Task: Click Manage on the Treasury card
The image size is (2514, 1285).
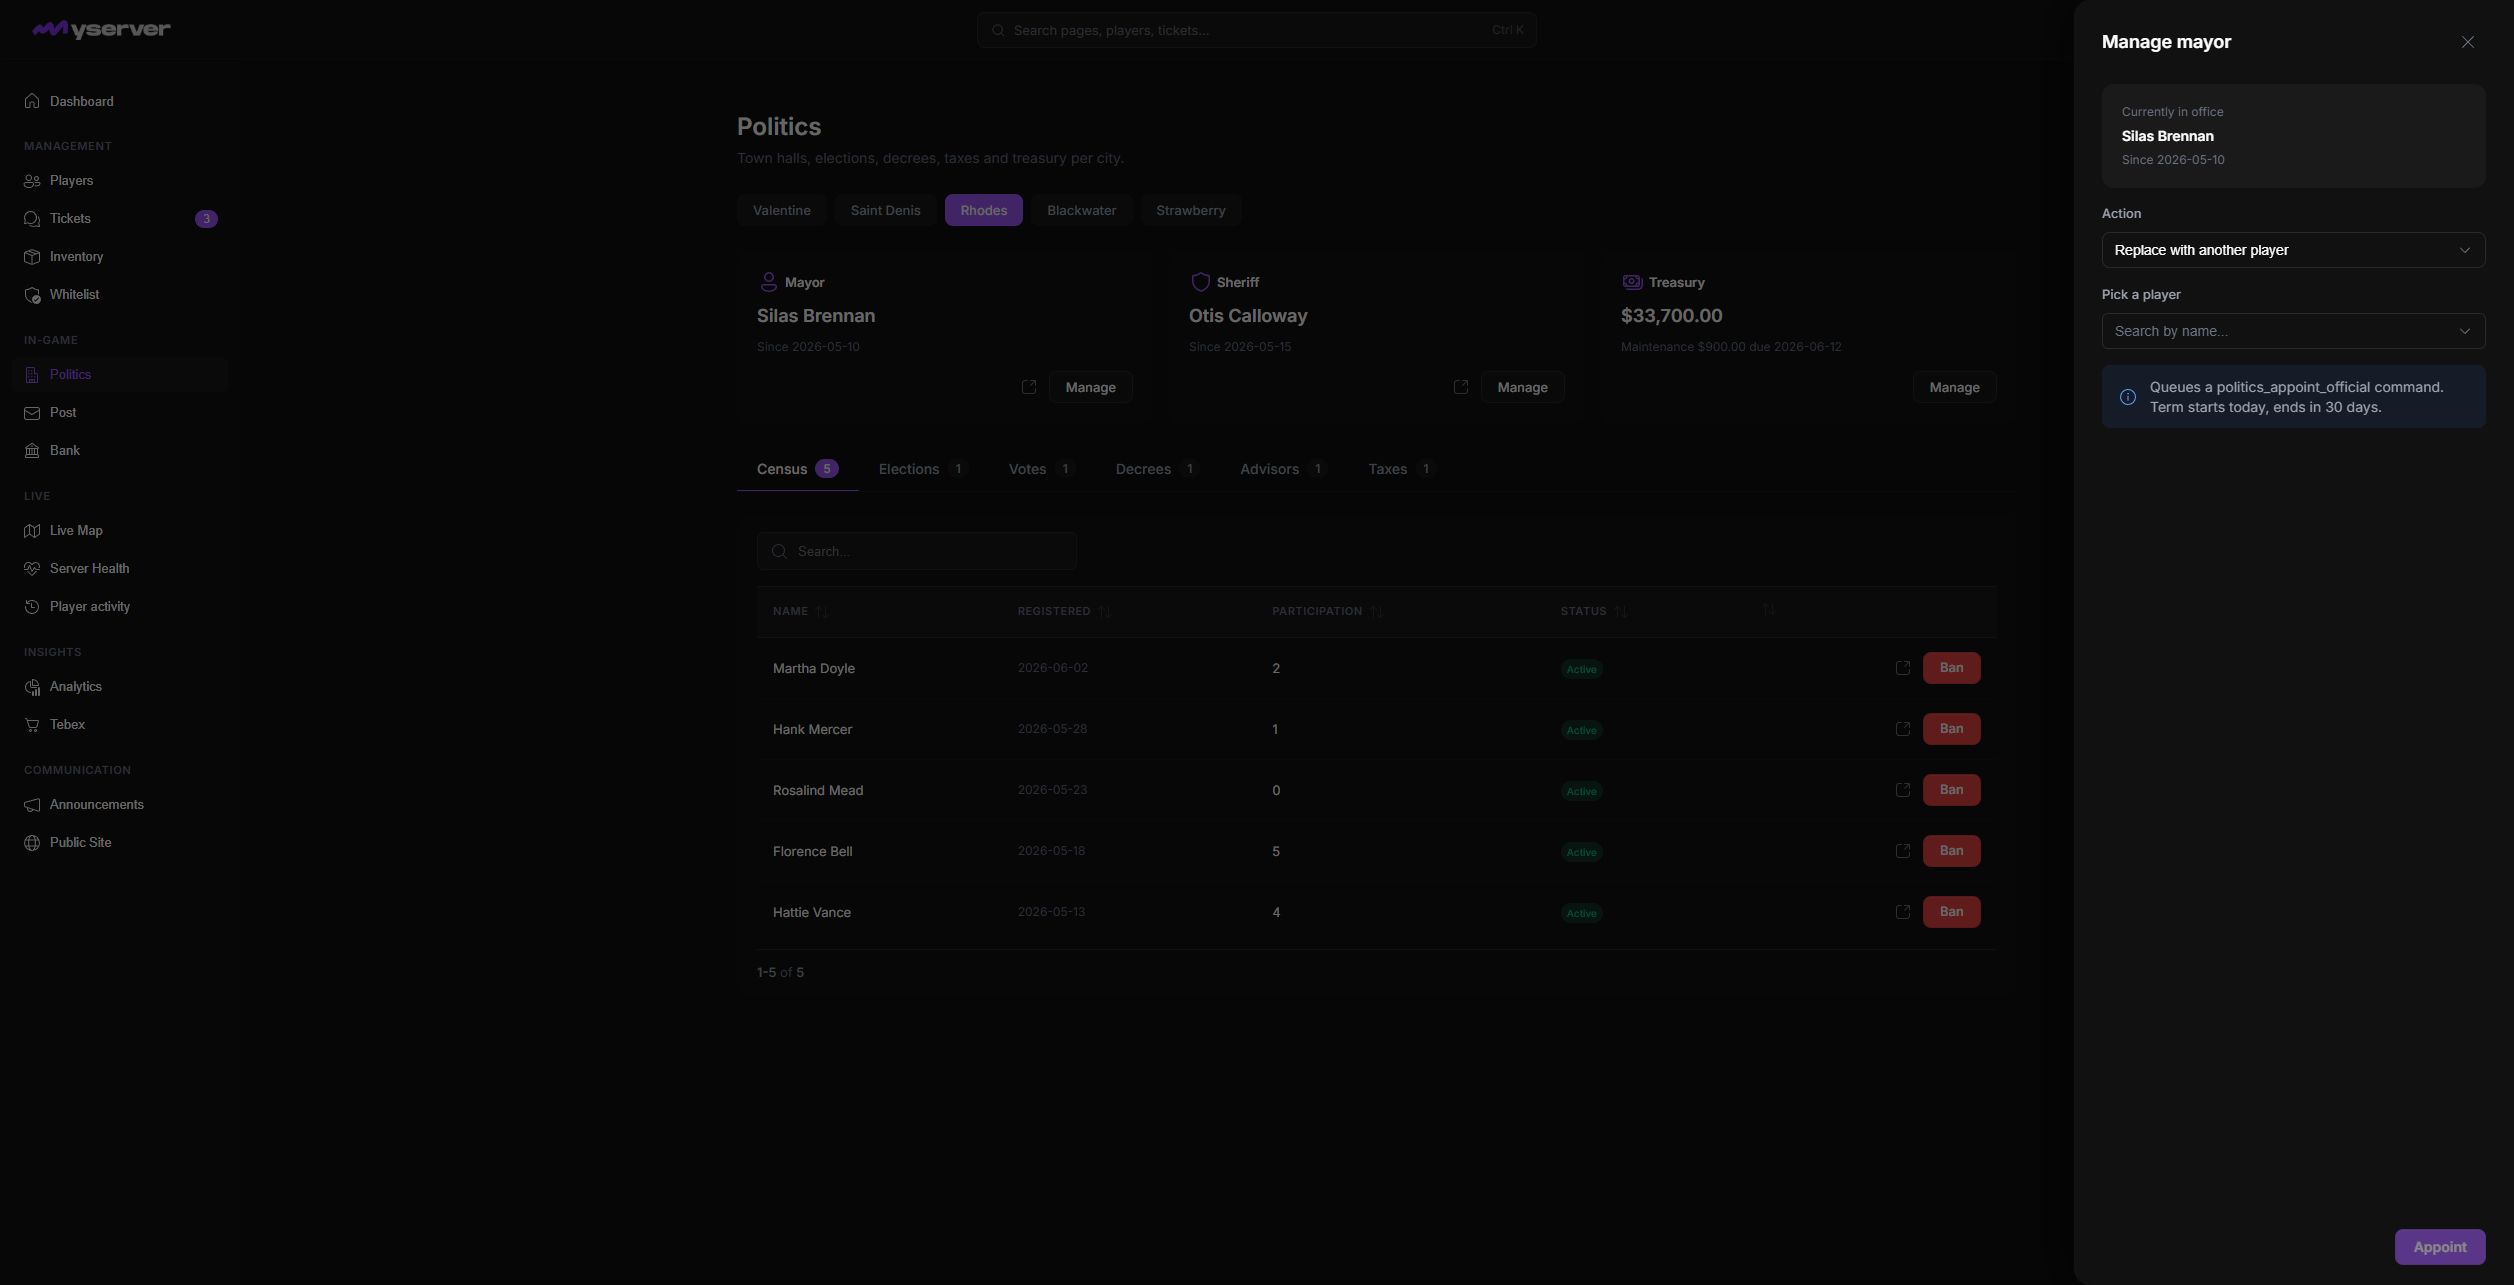Action: 1954,387
